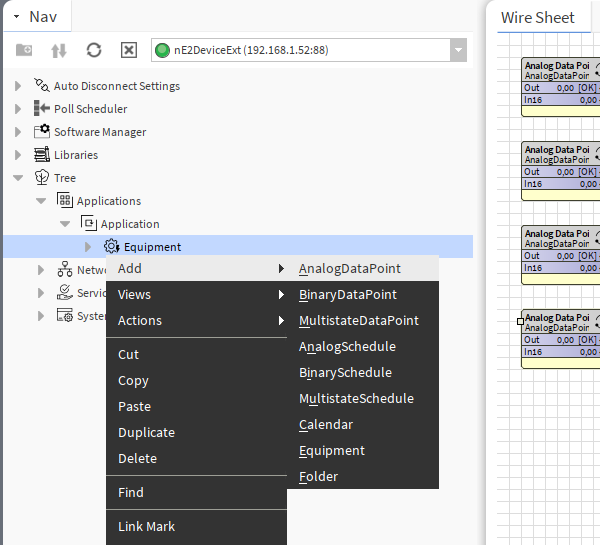Collapse the Applications node

41,201
